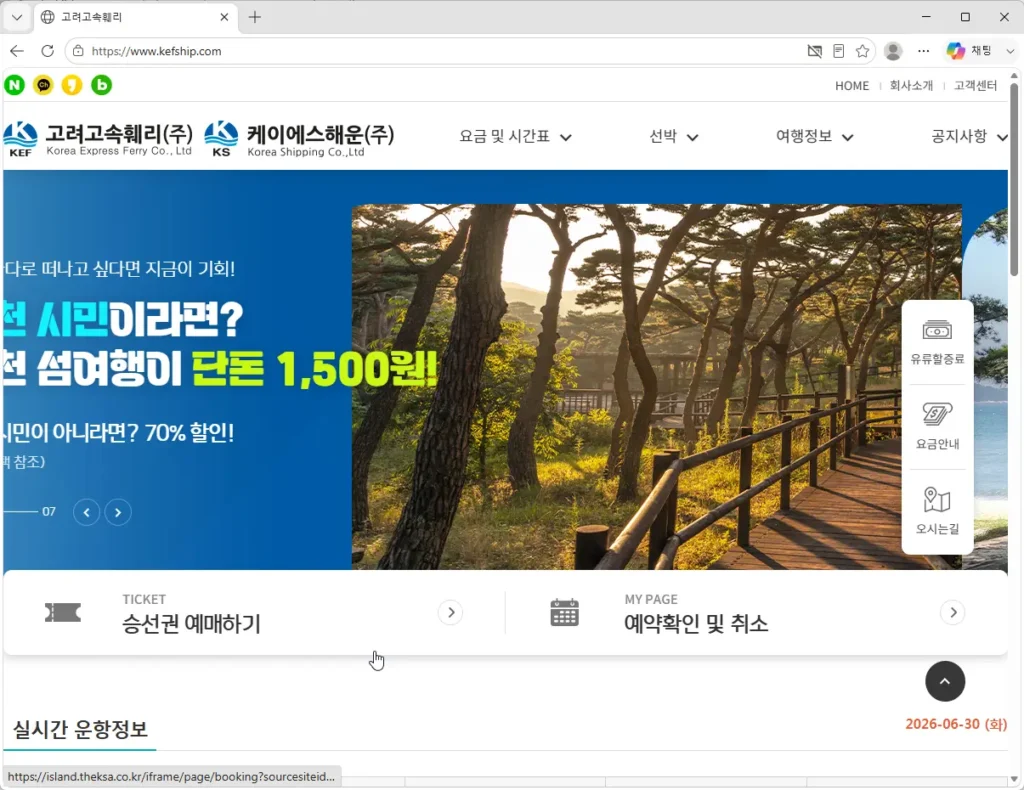
Task: Close the 고려고속훼리 tab
Action: click(224, 17)
